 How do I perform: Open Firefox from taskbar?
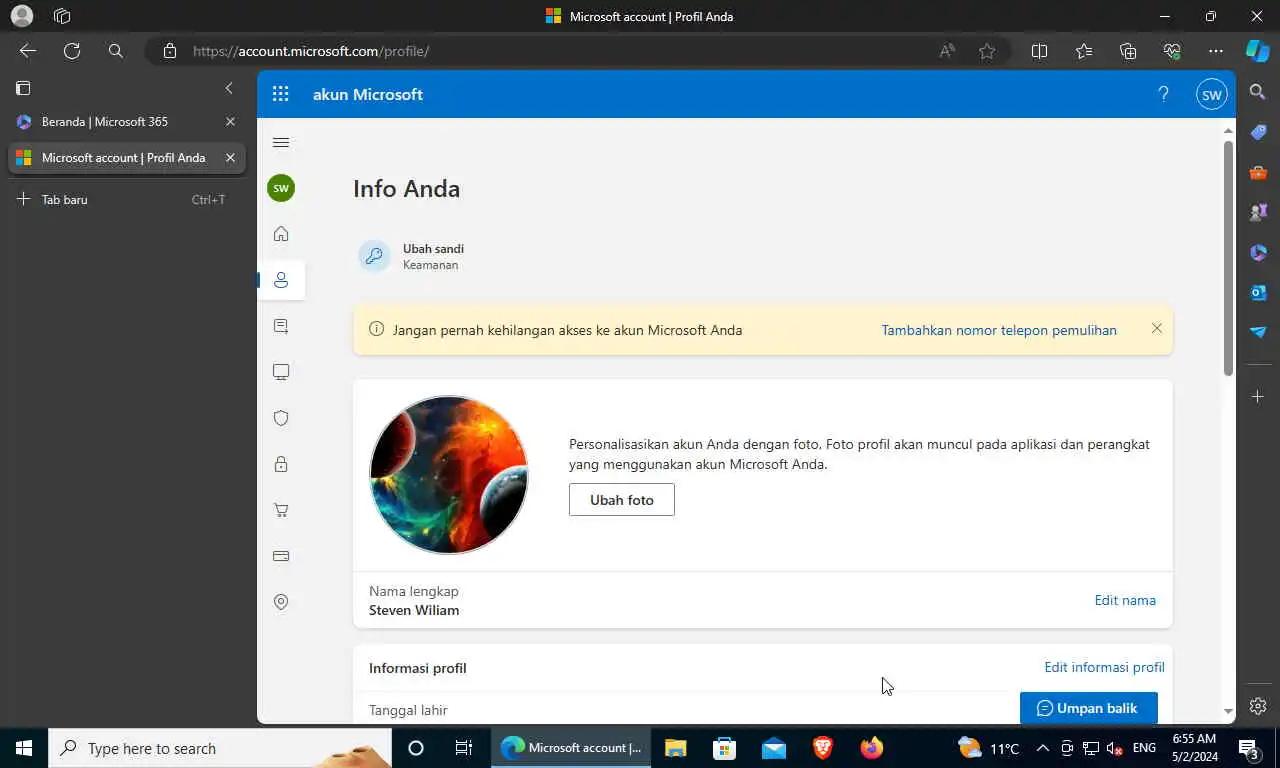(872, 748)
